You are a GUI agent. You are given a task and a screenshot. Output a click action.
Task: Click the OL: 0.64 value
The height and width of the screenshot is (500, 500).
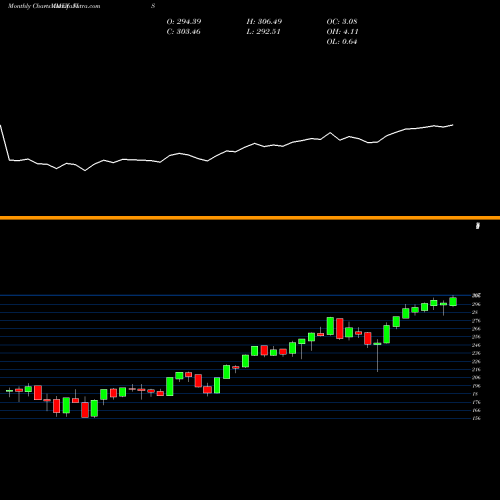click(x=342, y=42)
